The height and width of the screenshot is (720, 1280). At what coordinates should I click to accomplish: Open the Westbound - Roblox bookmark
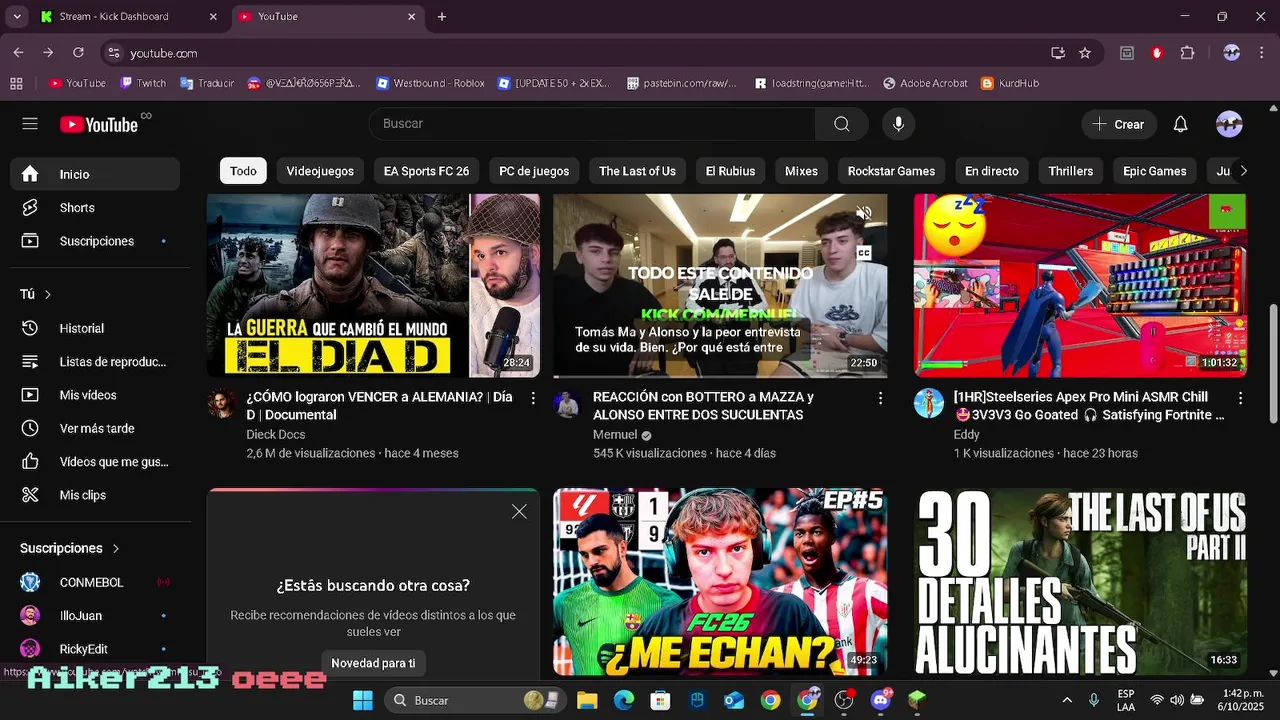point(430,83)
